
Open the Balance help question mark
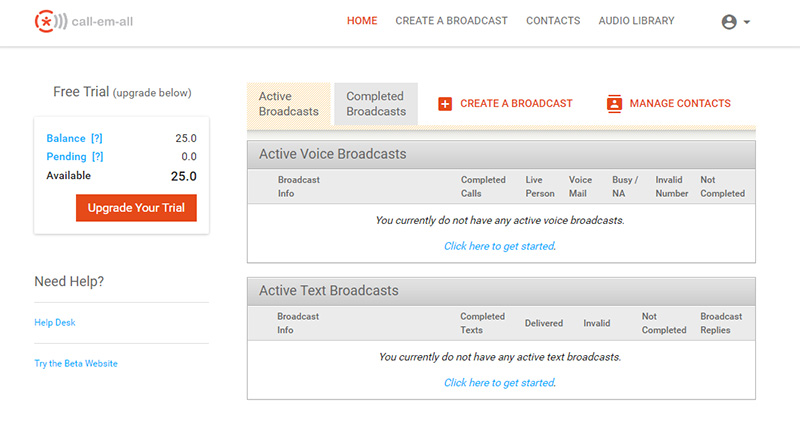pos(97,138)
